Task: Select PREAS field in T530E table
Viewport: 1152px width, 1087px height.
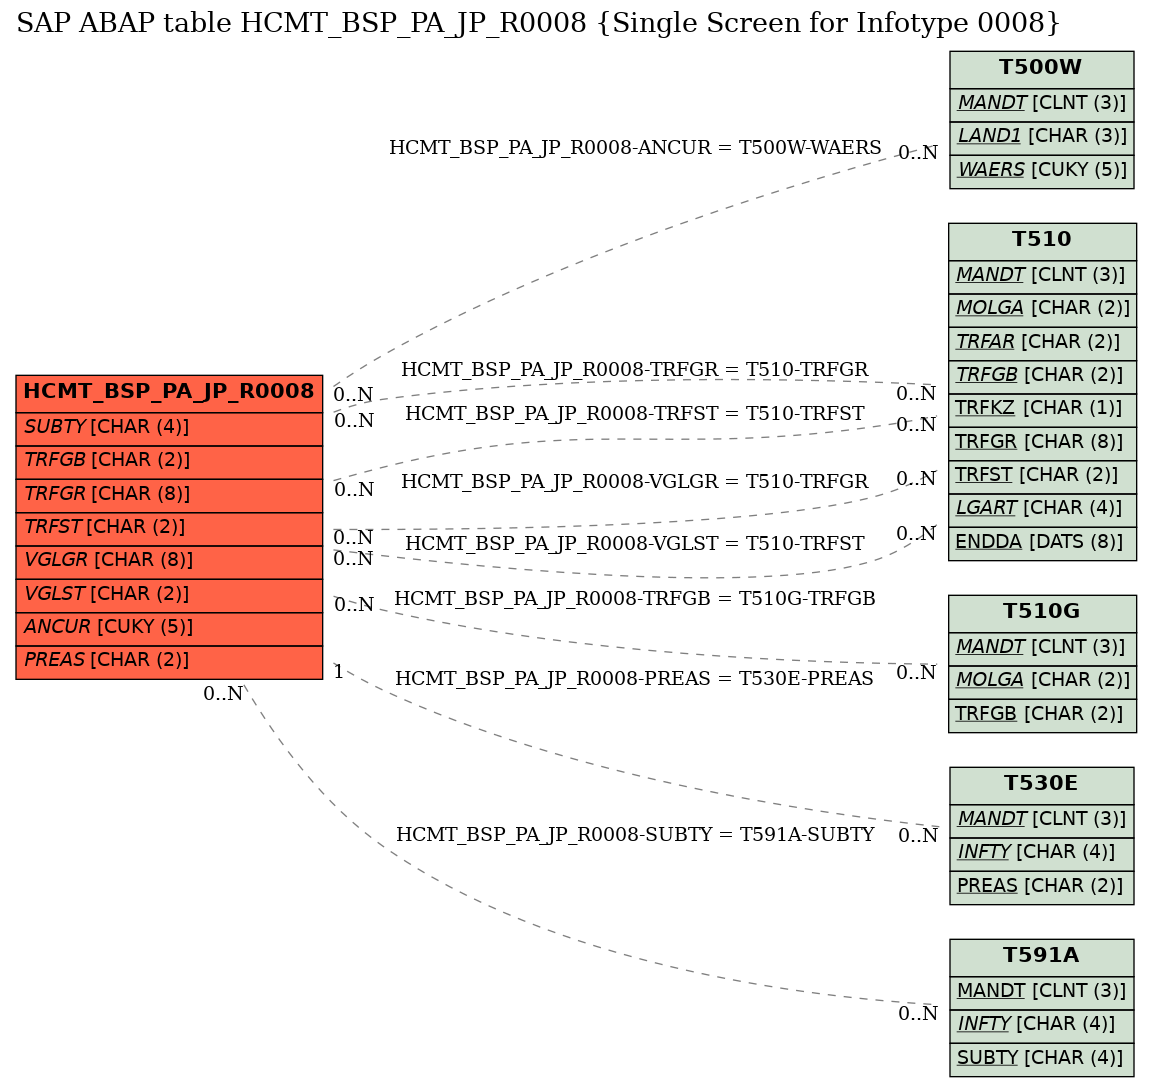Action: (x=1041, y=886)
